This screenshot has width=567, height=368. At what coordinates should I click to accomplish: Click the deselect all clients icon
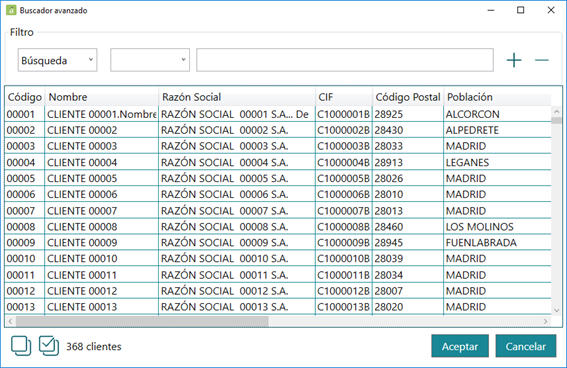(x=21, y=346)
